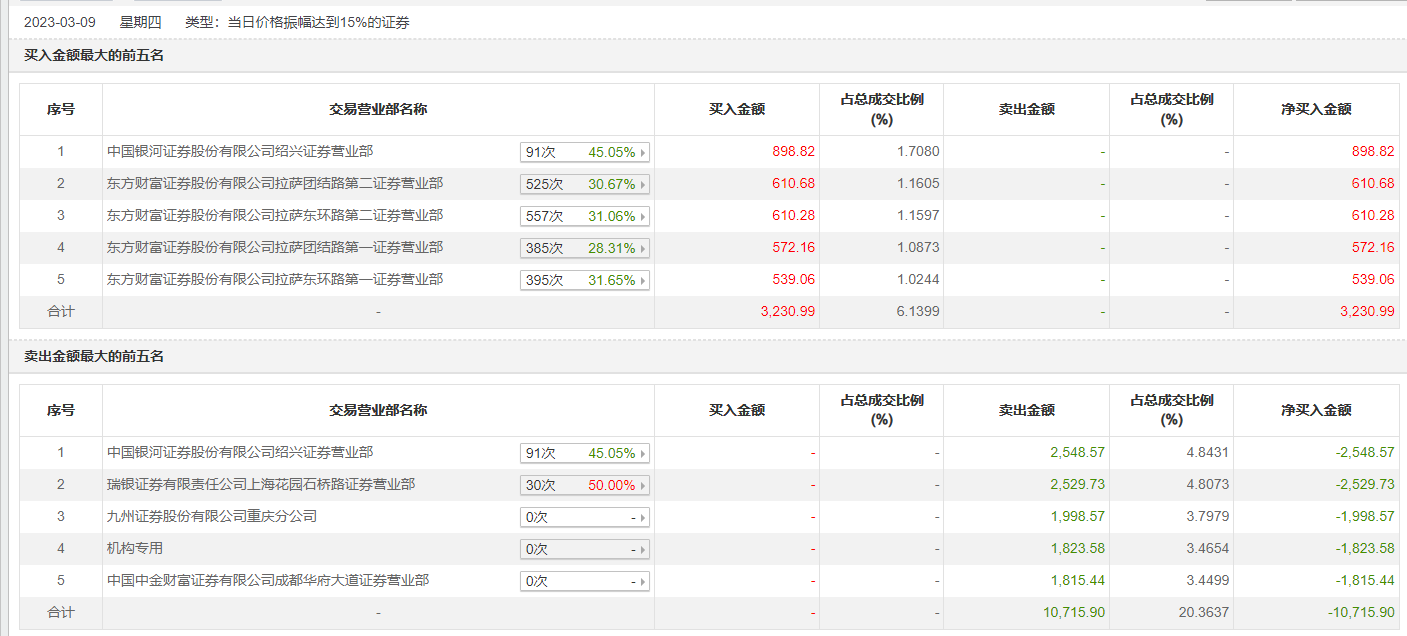Click the 机构专用 seat name
This screenshot has width=1407, height=636.
point(135,548)
